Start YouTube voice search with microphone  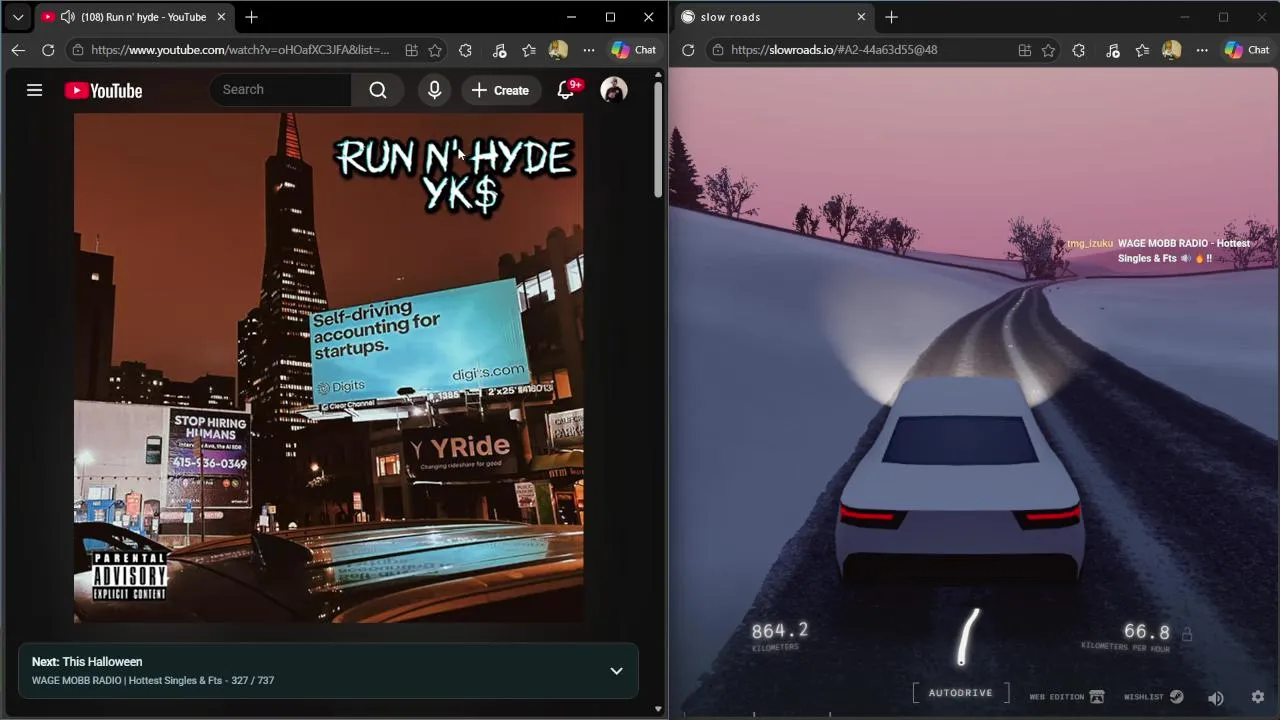[434, 90]
